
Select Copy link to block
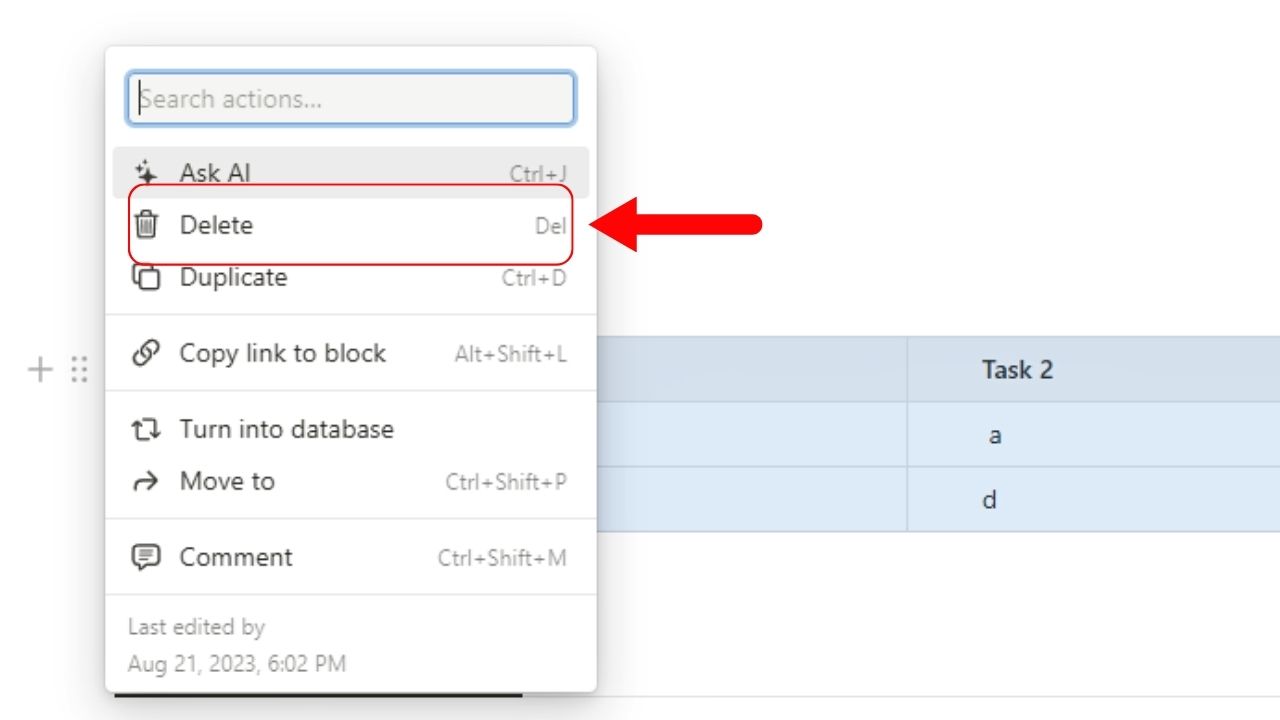tap(282, 353)
